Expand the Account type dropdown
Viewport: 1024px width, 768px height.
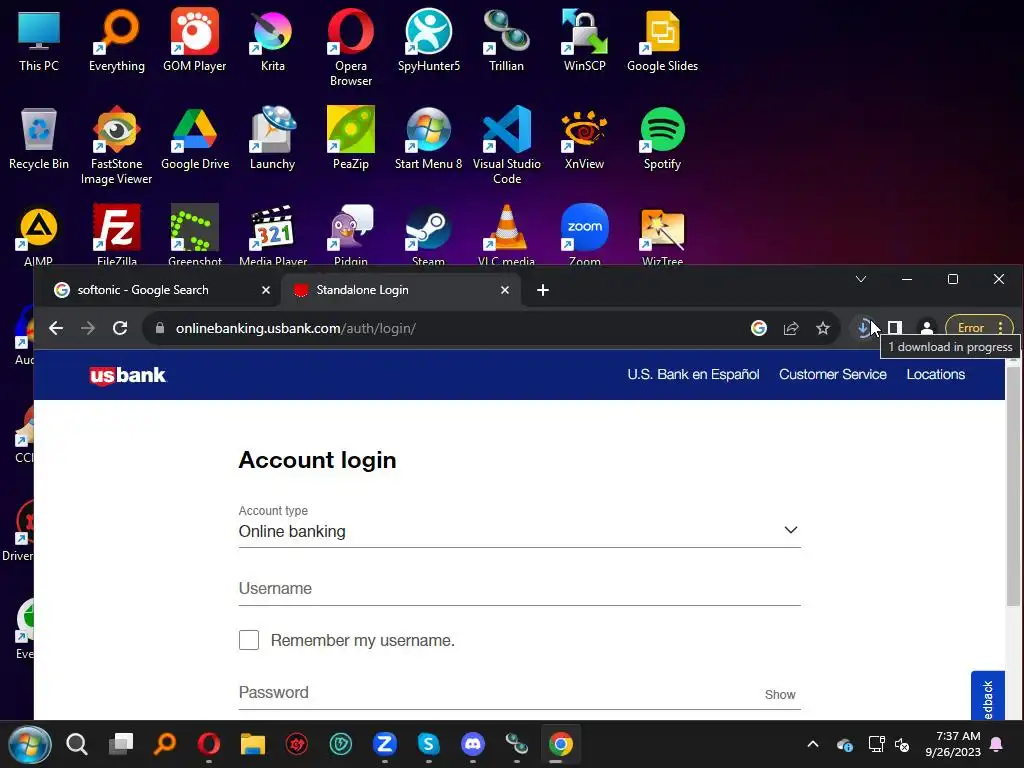[519, 530]
